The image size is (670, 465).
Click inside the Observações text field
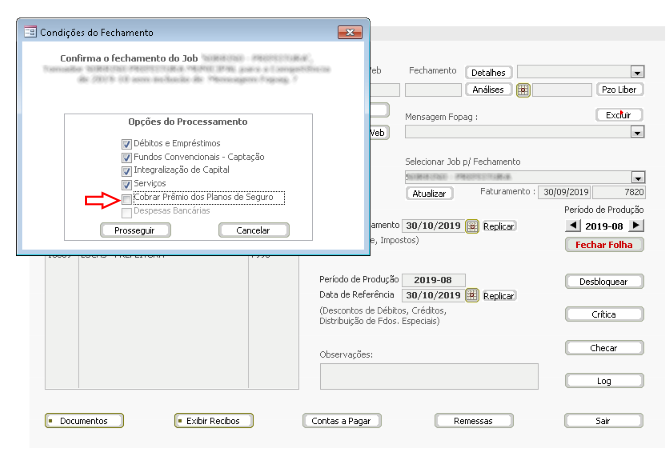pyautogui.click(x=428, y=376)
